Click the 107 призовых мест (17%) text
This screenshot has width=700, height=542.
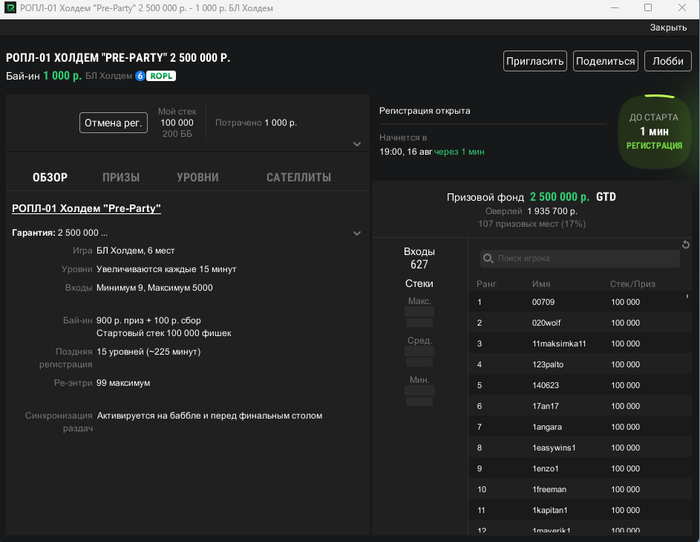pyautogui.click(x=532, y=224)
